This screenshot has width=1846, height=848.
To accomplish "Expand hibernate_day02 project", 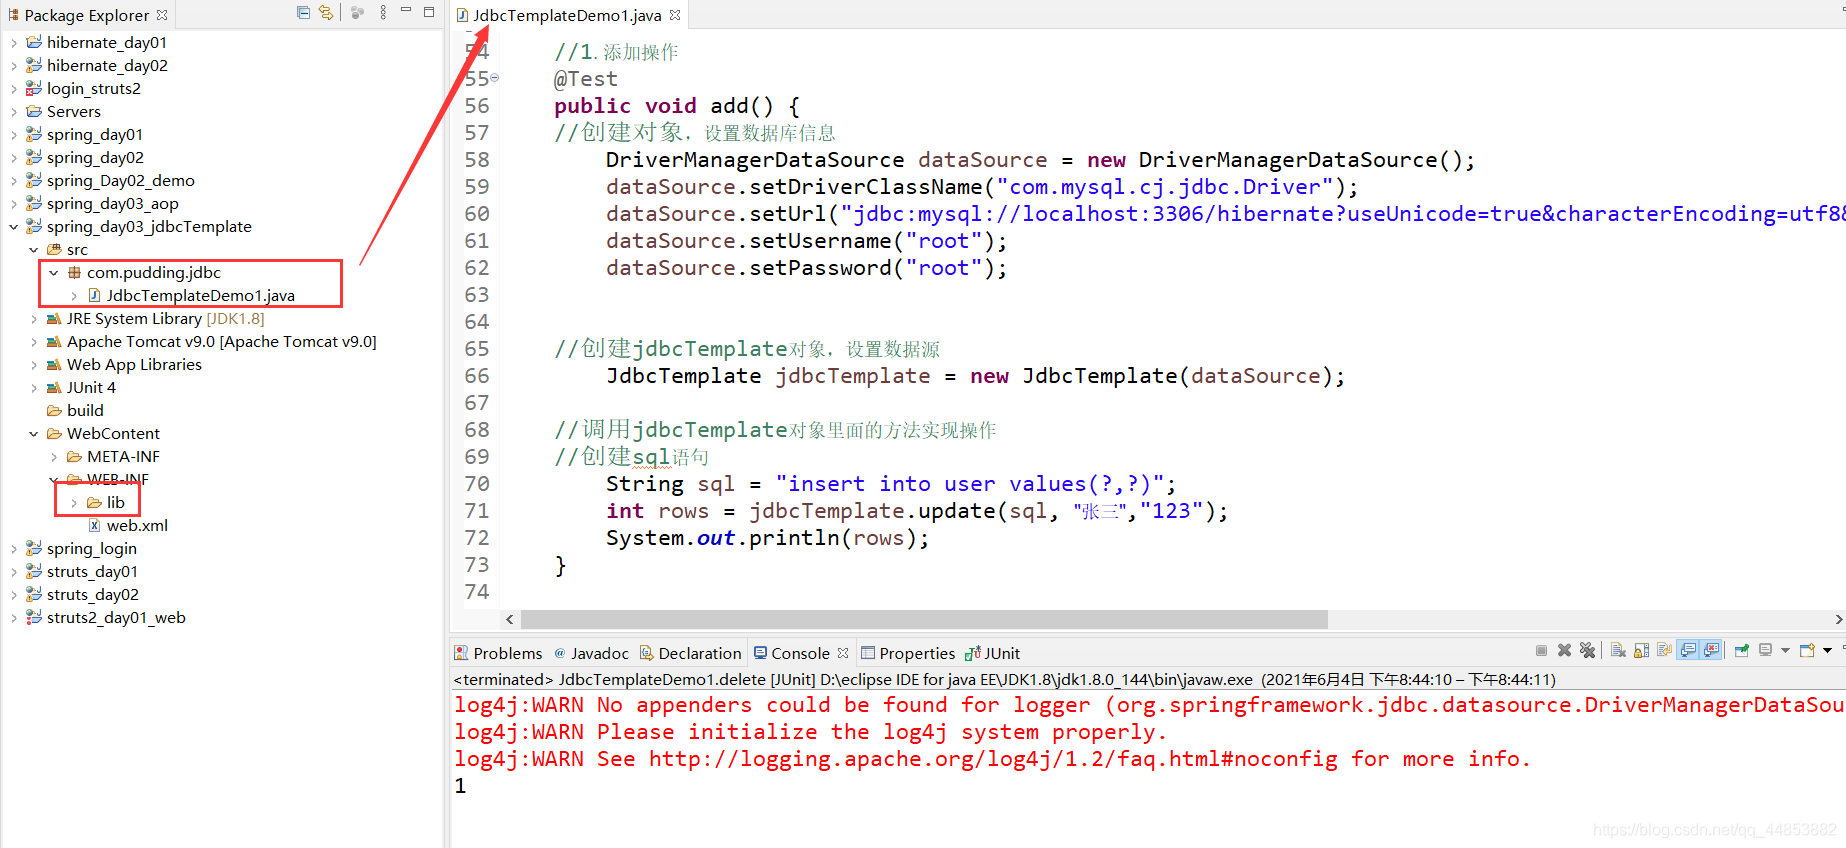I will pyautogui.click(x=13, y=65).
